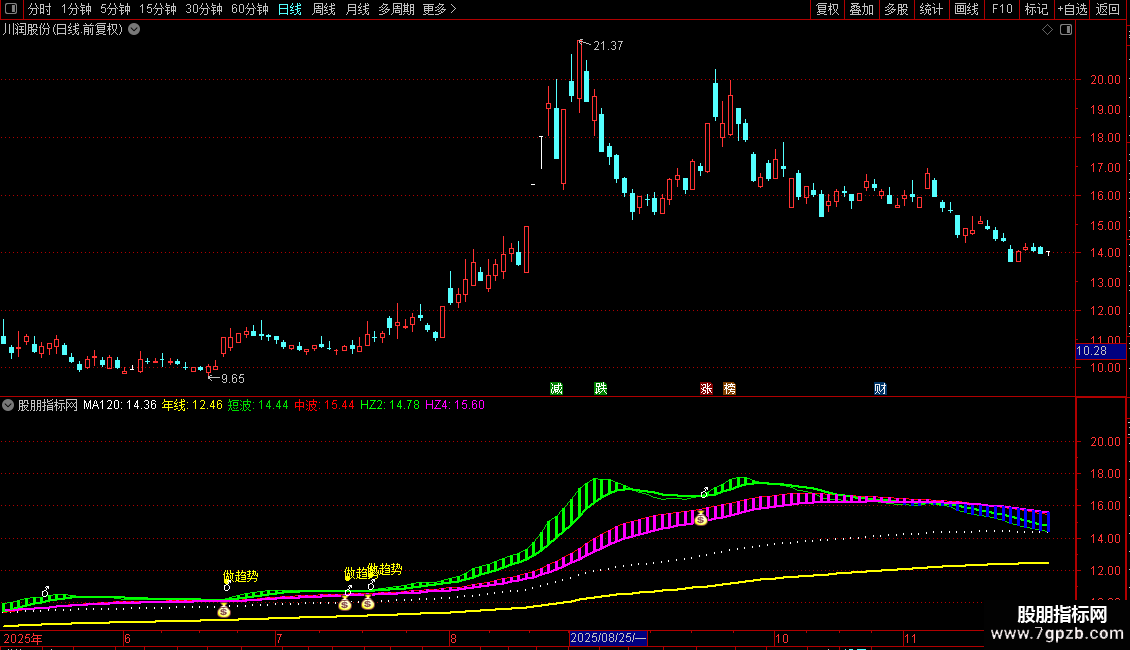
Task: Open 多周期 multi-period view
Action: 396,9
